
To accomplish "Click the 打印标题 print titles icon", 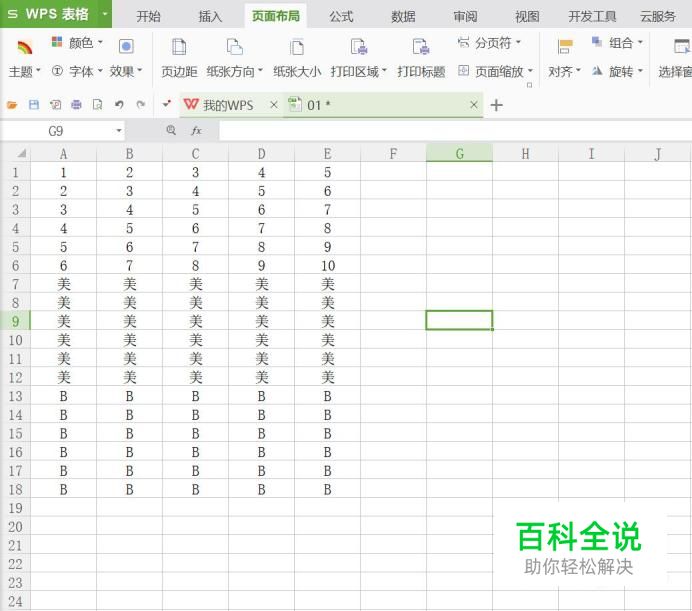I will tap(421, 47).
